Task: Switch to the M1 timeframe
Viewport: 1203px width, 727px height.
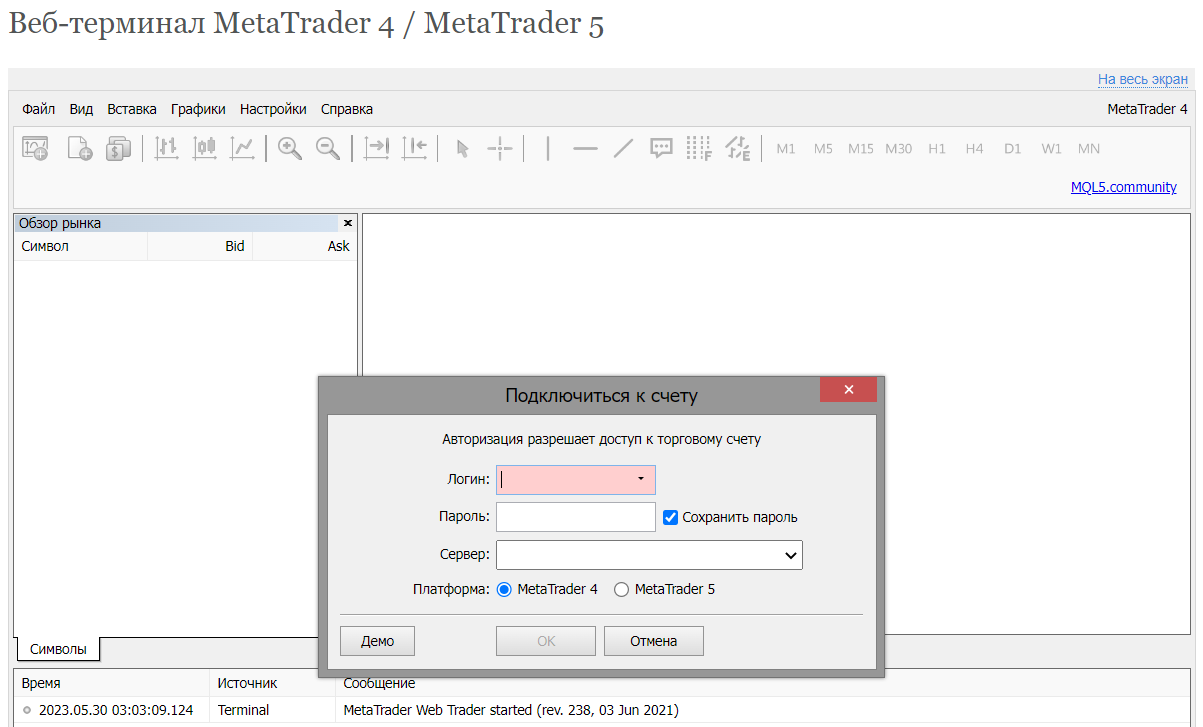Action: 786,148
